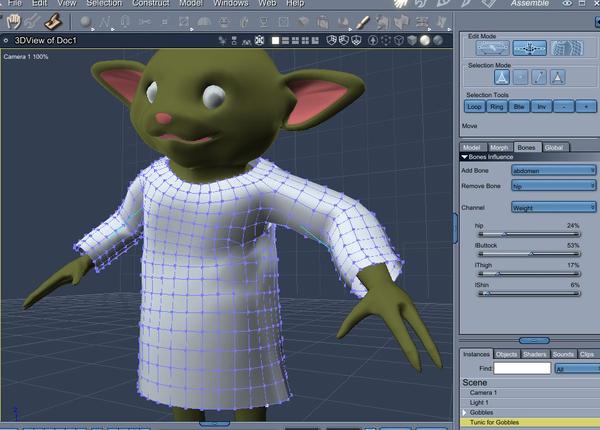Click the Btw selection button
The width and height of the screenshot is (600, 430).
[519, 107]
